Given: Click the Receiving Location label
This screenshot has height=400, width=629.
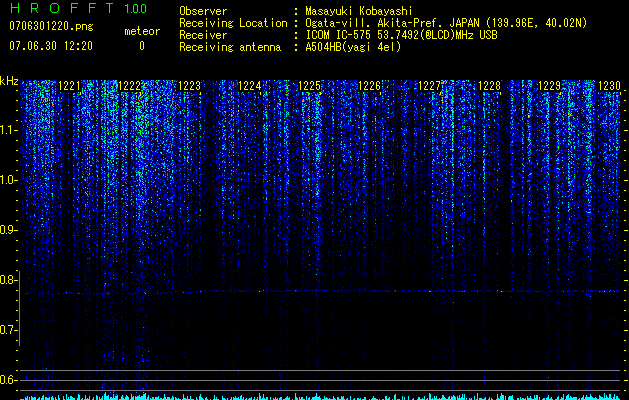Looking at the screenshot, I should 233,23.
